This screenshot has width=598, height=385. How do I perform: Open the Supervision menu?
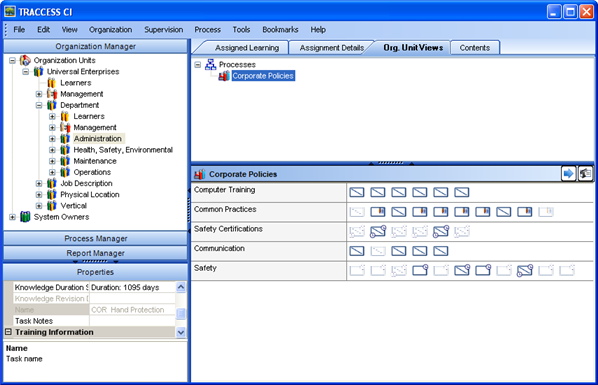coord(164,29)
